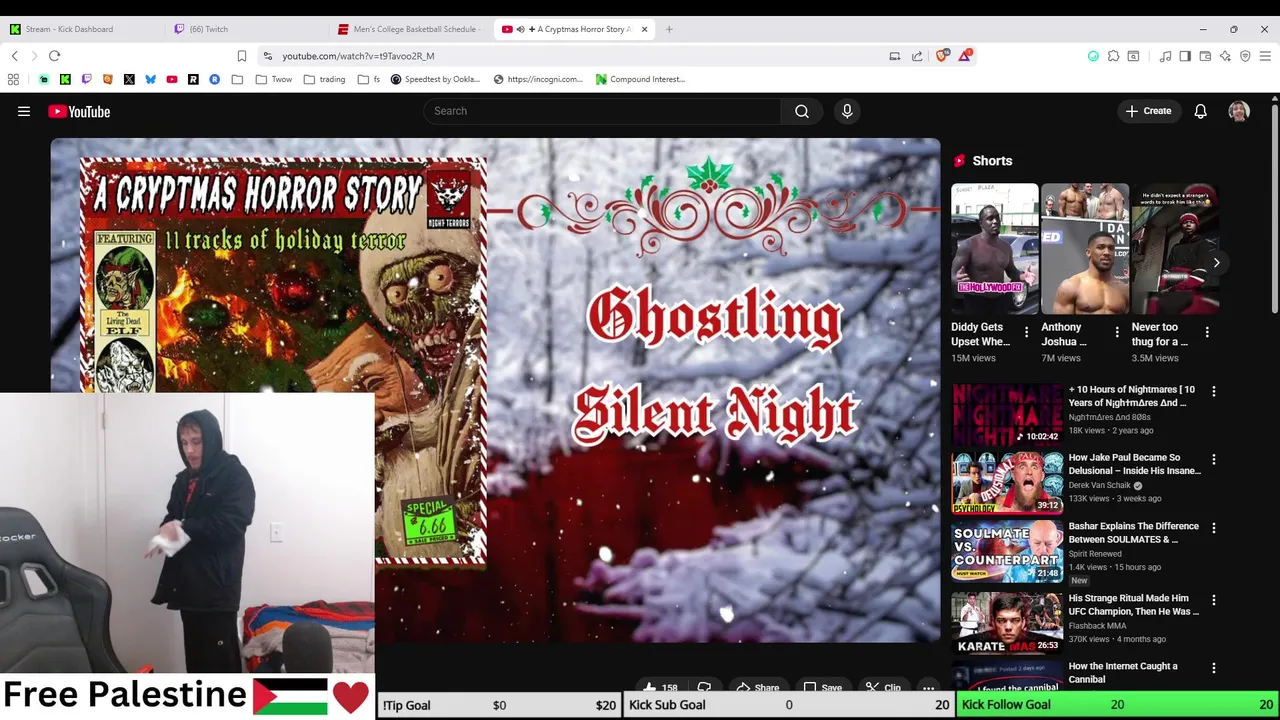Viewport: 1280px width, 720px height.
Task: Open YouTube notifications bell
Action: 1200,111
